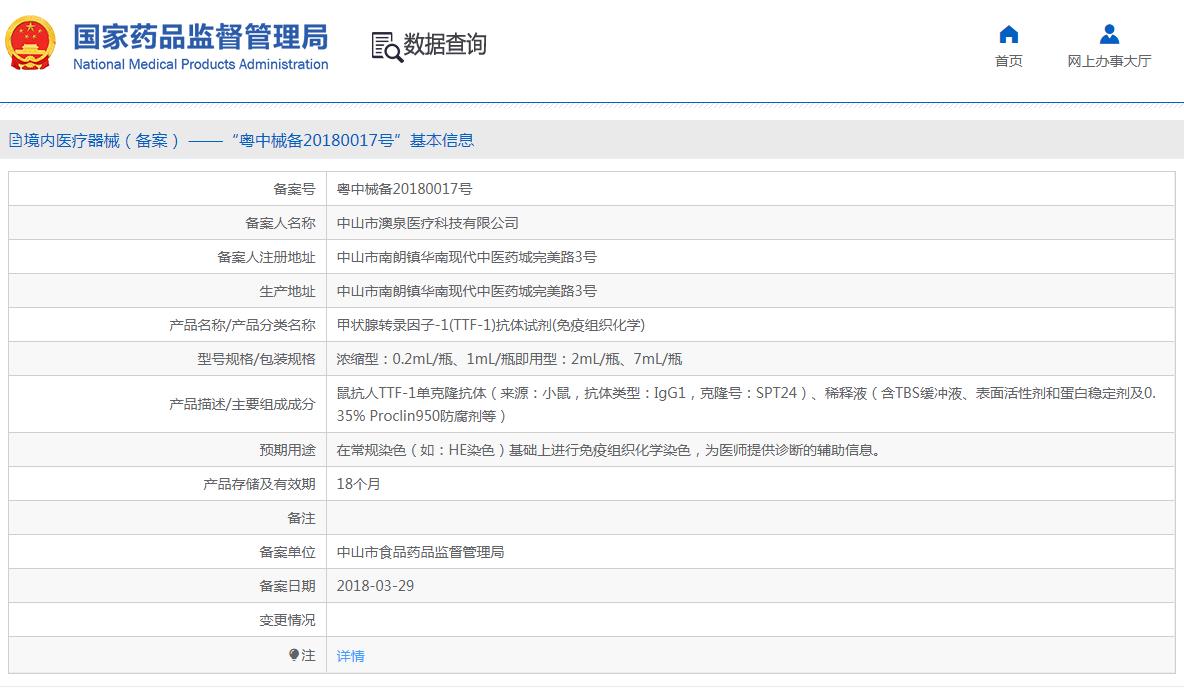Click company name 中山市澳泉医疗科技有限公司
The image size is (1184, 690).
tap(427, 223)
